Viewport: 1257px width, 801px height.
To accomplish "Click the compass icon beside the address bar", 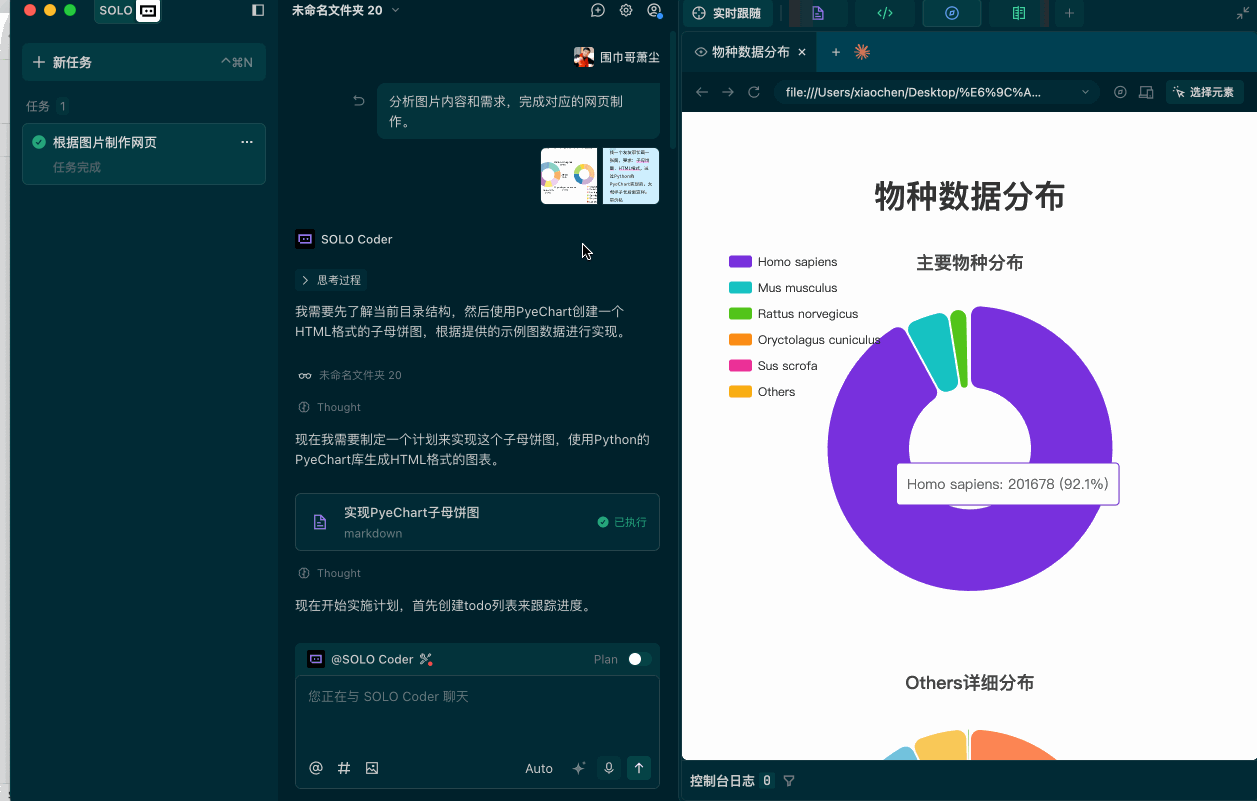I will pos(1120,92).
